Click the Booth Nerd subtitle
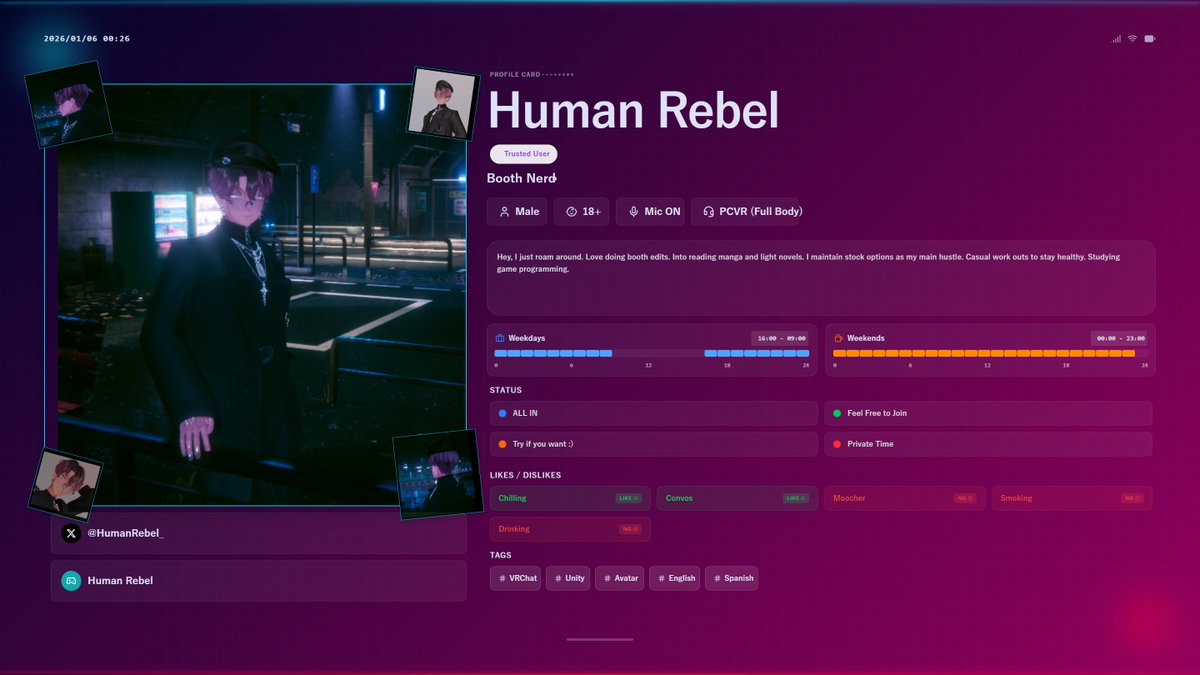Screen dimensions: 1200x675 (521, 178)
